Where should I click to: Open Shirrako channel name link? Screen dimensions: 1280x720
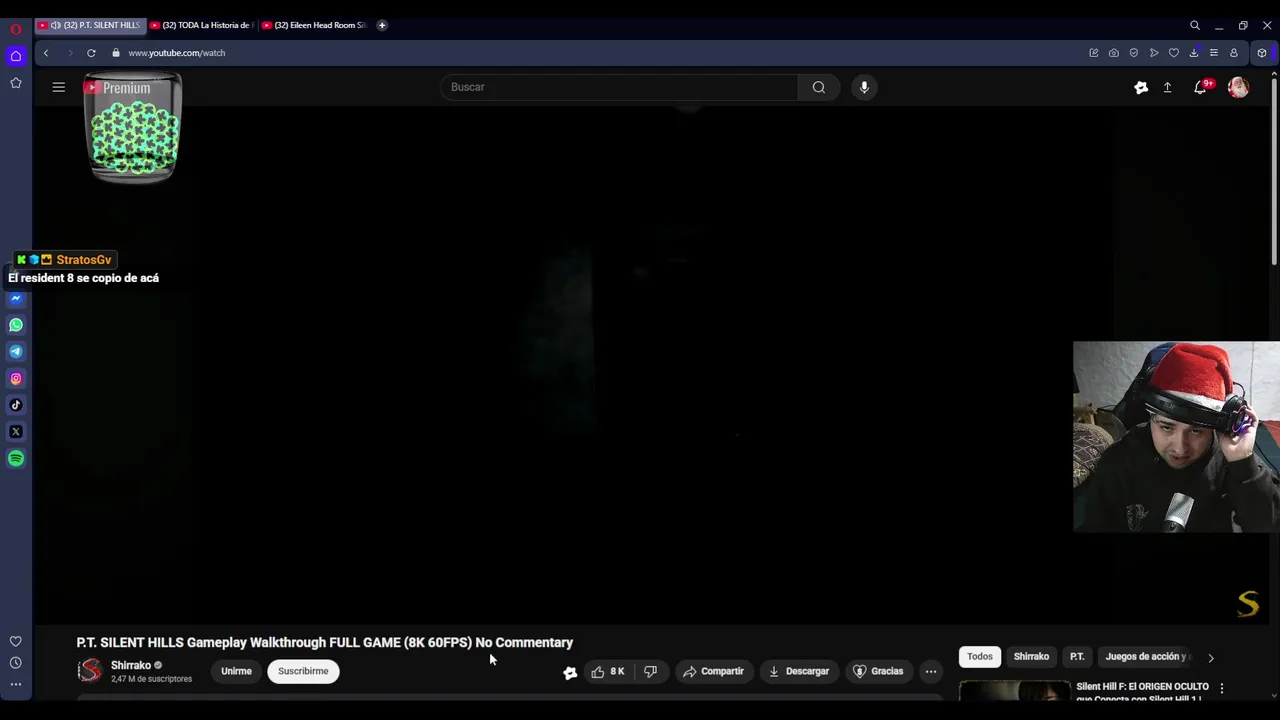coord(131,665)
